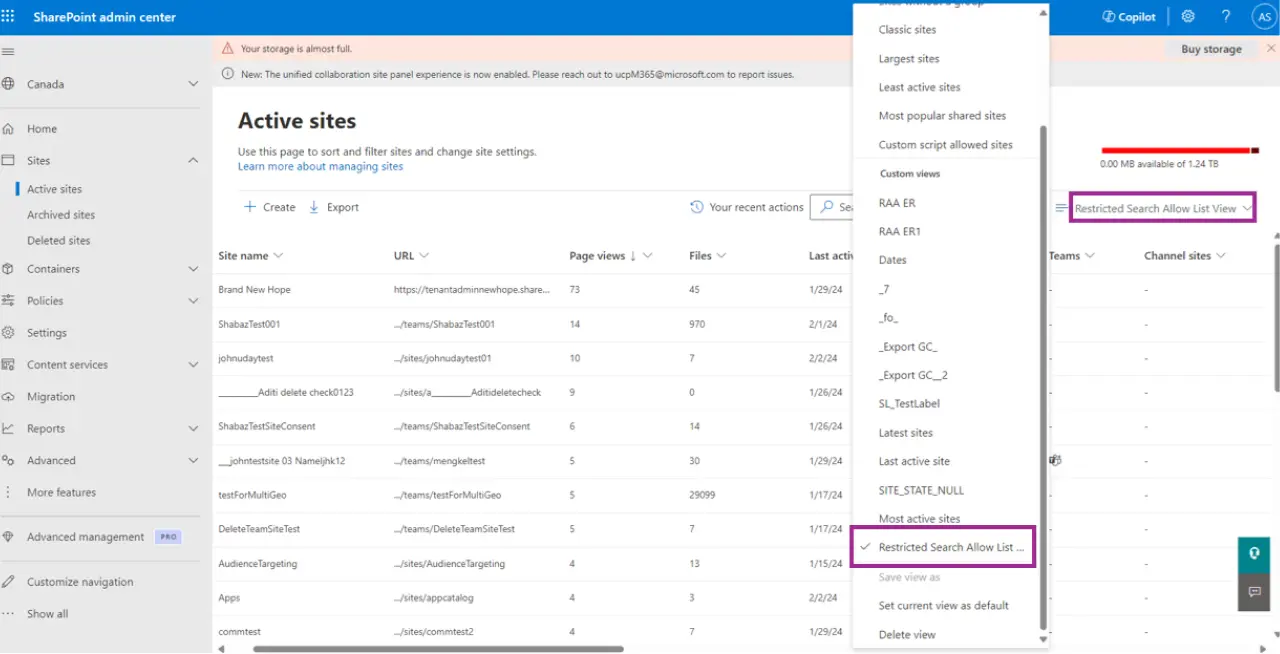Collapse the navigation hamburger menu
This screenshot has width=1280, height=654.
pyautogui.click(x=8, y=52)
